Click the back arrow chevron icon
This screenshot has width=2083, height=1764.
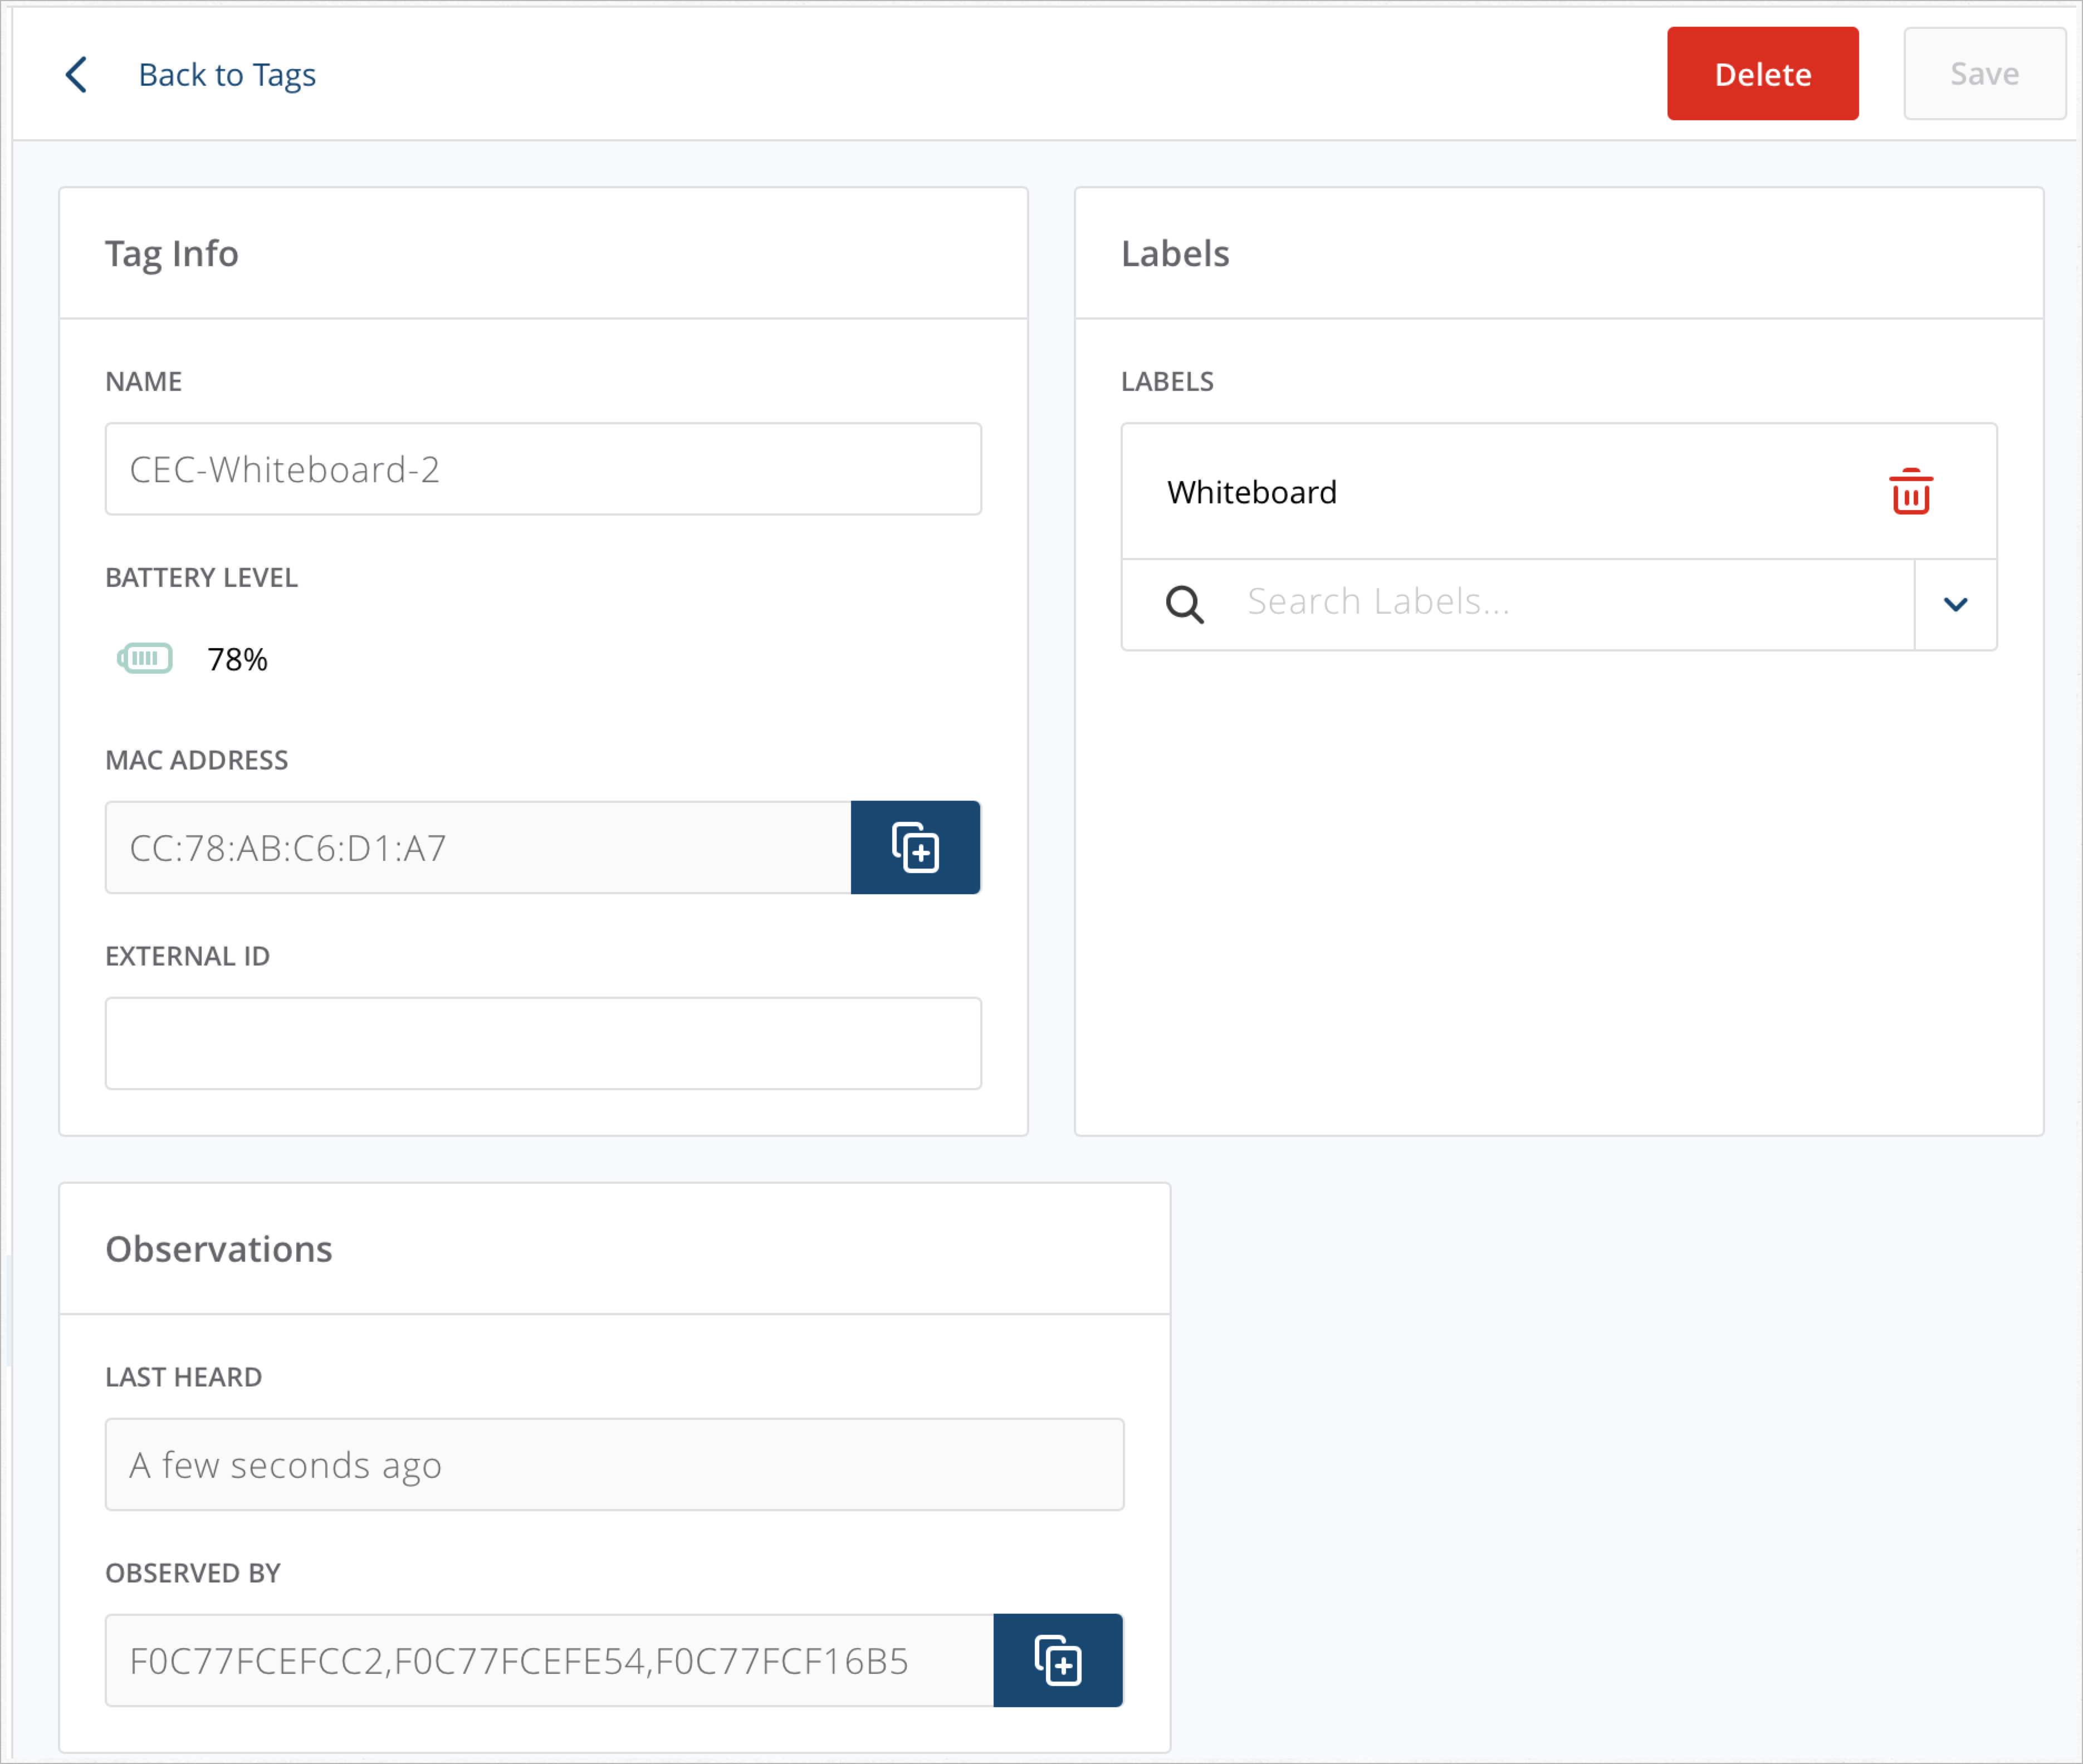[x=76, y=75]
